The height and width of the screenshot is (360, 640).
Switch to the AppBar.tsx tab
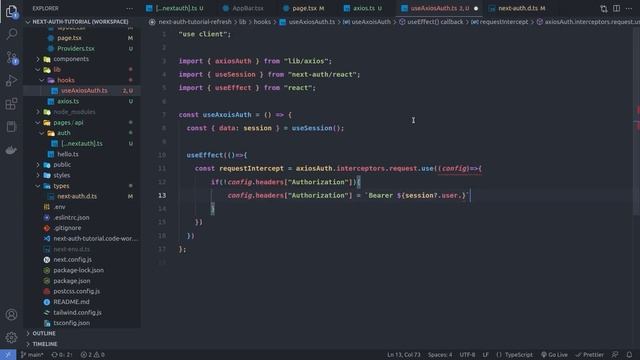244,8
